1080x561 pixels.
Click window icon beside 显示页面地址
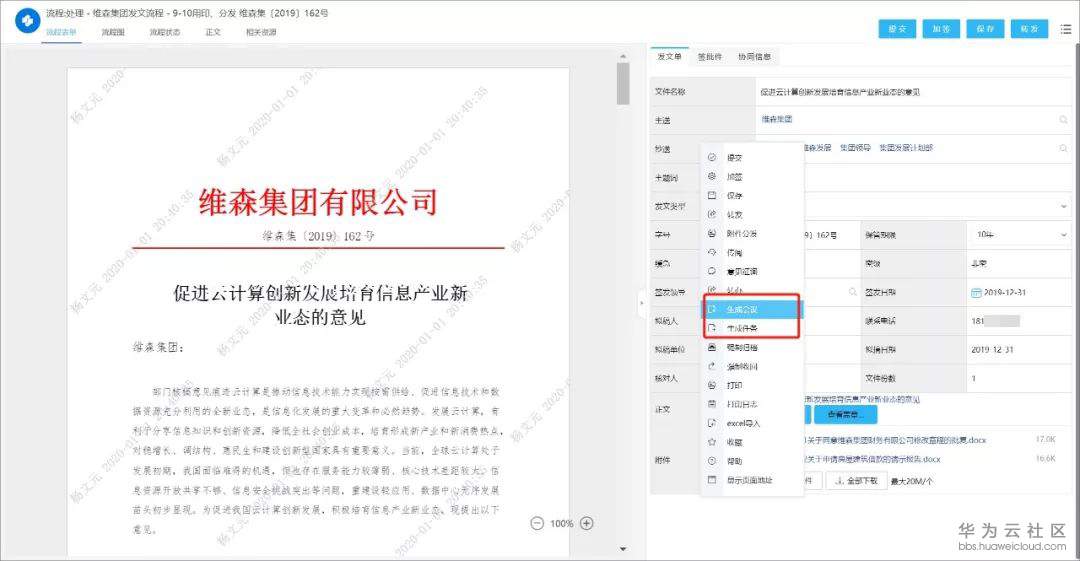(x=712, y=480)
